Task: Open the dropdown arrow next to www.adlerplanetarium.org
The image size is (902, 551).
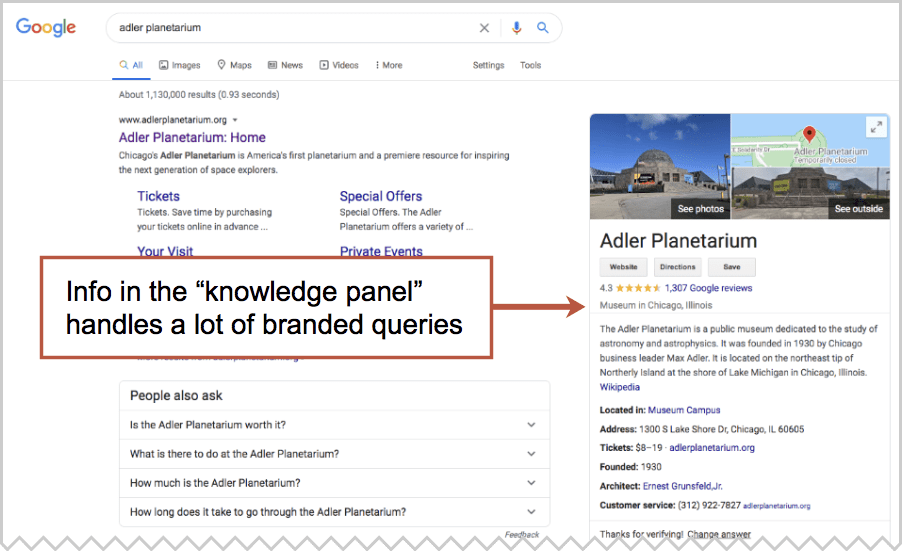Action: (235, 120)
